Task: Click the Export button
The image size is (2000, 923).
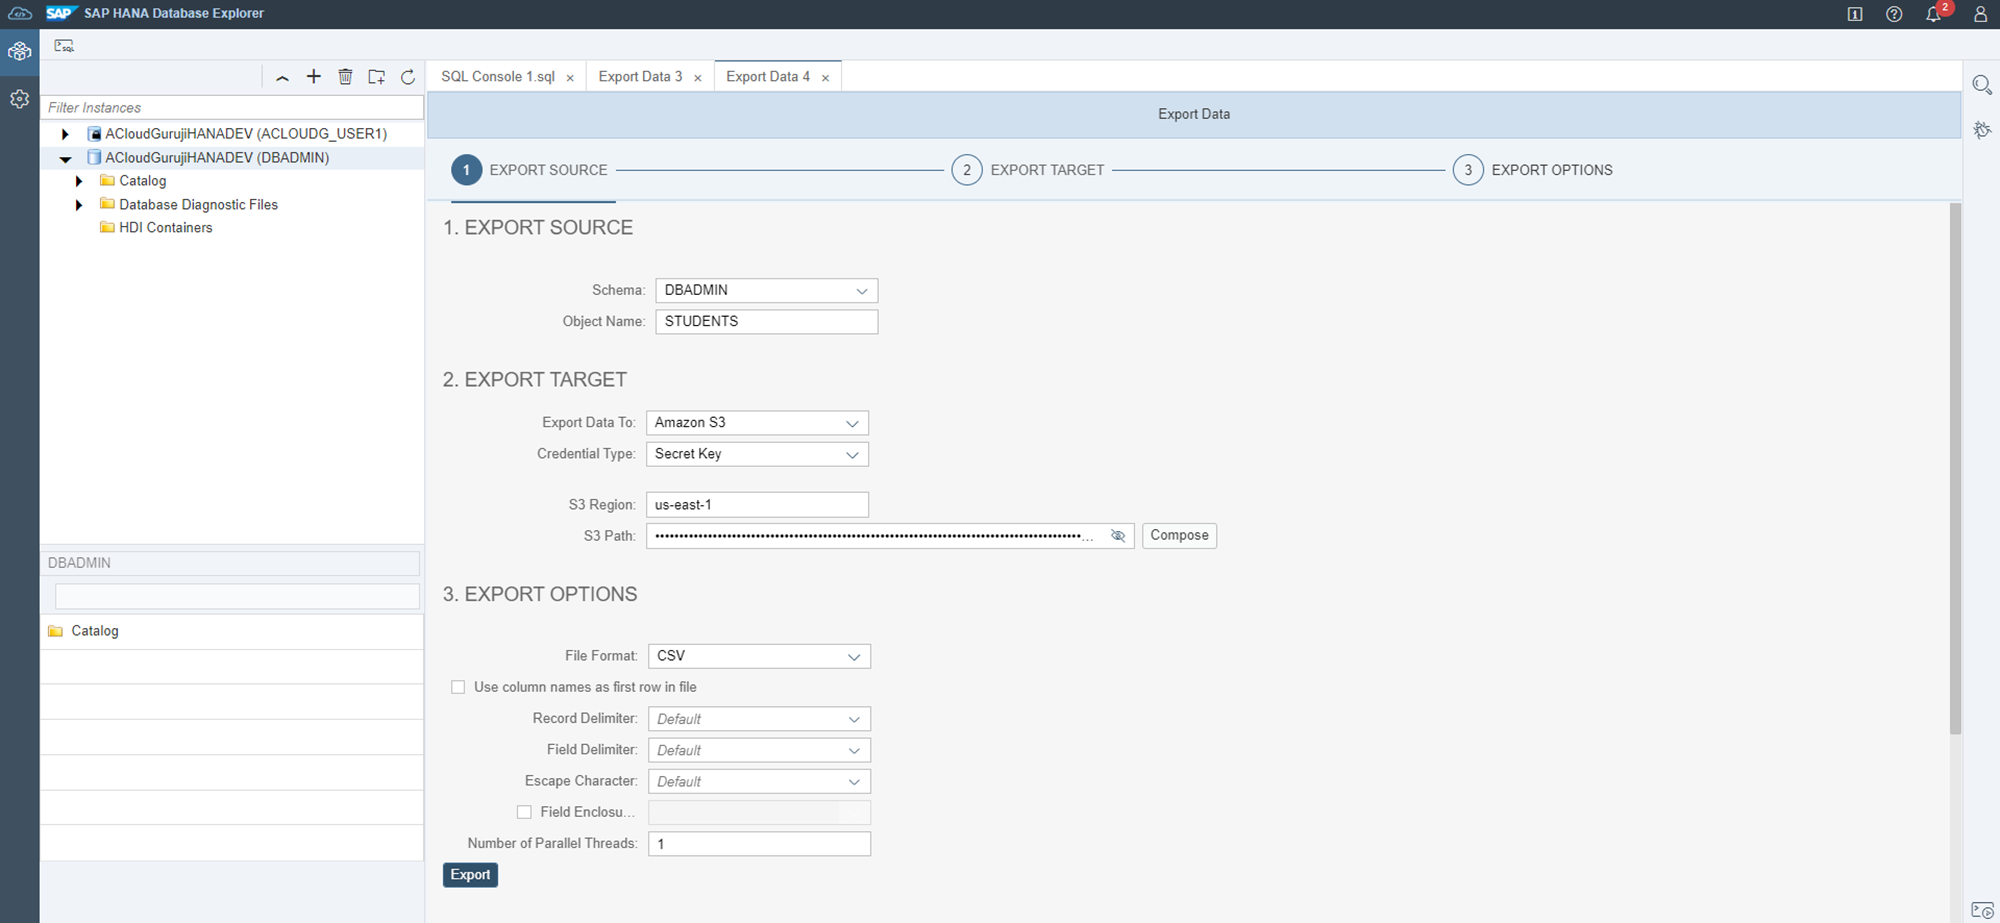Action: 470,875
